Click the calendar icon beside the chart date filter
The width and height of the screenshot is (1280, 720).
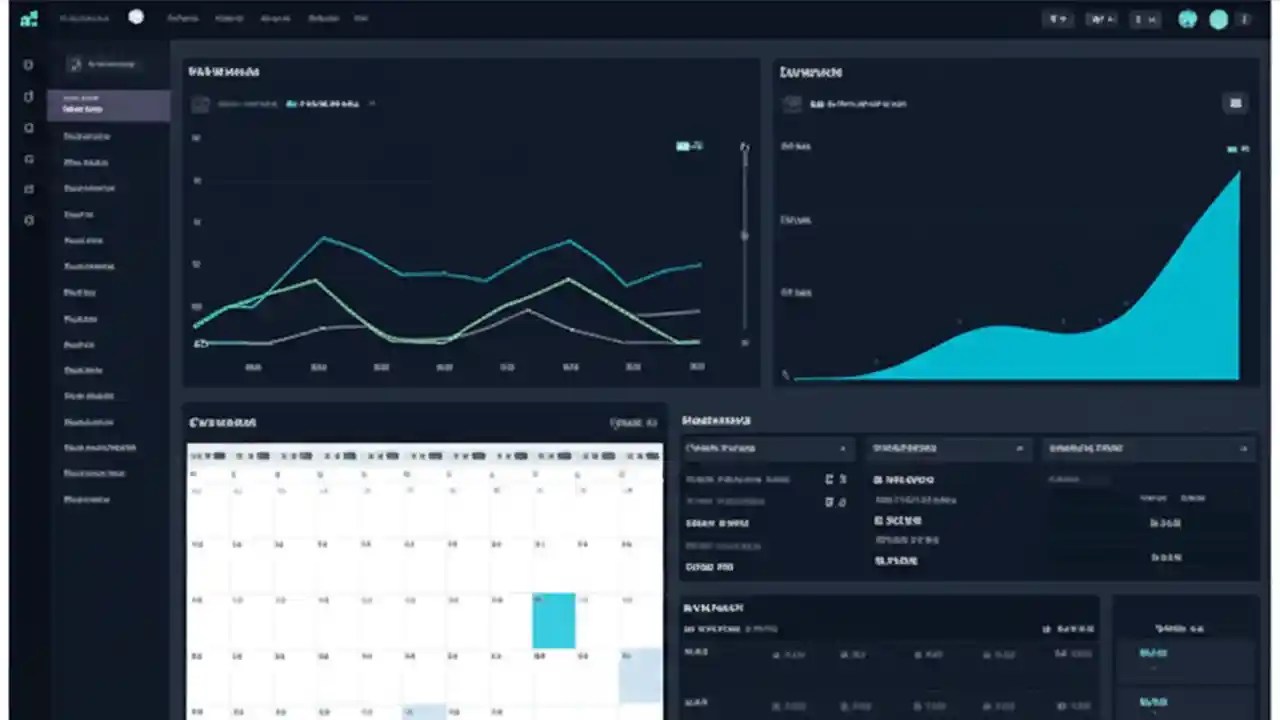(200, 103)
